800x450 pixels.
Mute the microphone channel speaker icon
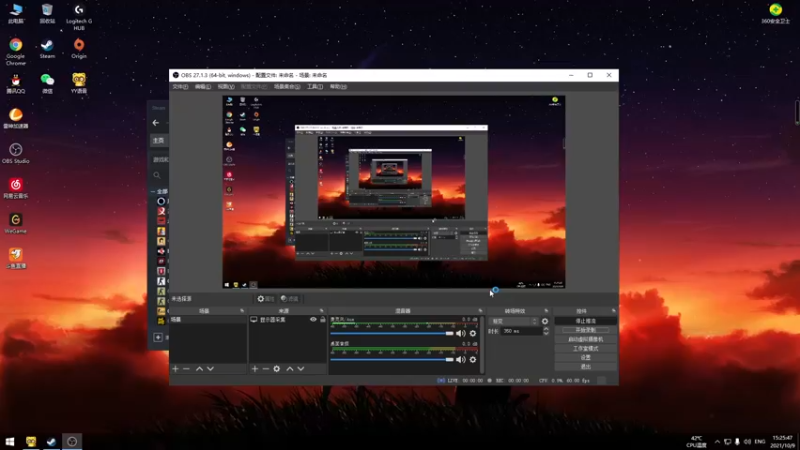pos(461,333)
